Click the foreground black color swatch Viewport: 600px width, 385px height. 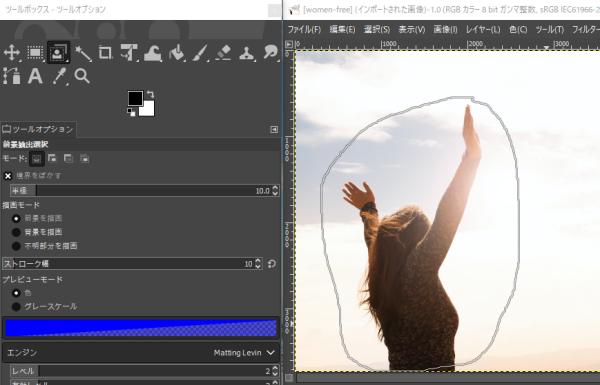[134, 99]
